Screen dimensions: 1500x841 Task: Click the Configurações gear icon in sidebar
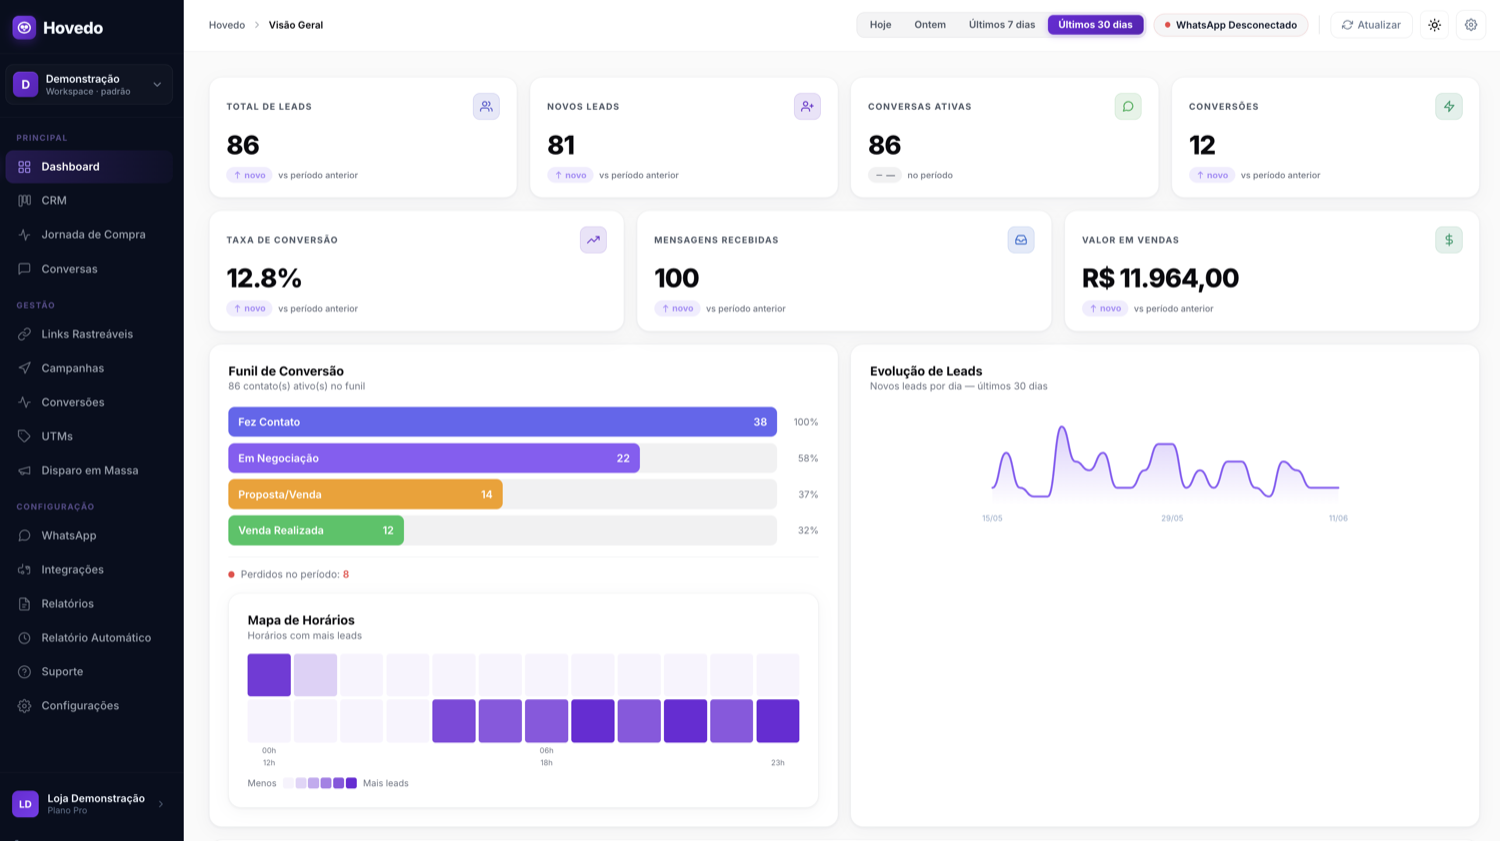(x=24, y=706)
